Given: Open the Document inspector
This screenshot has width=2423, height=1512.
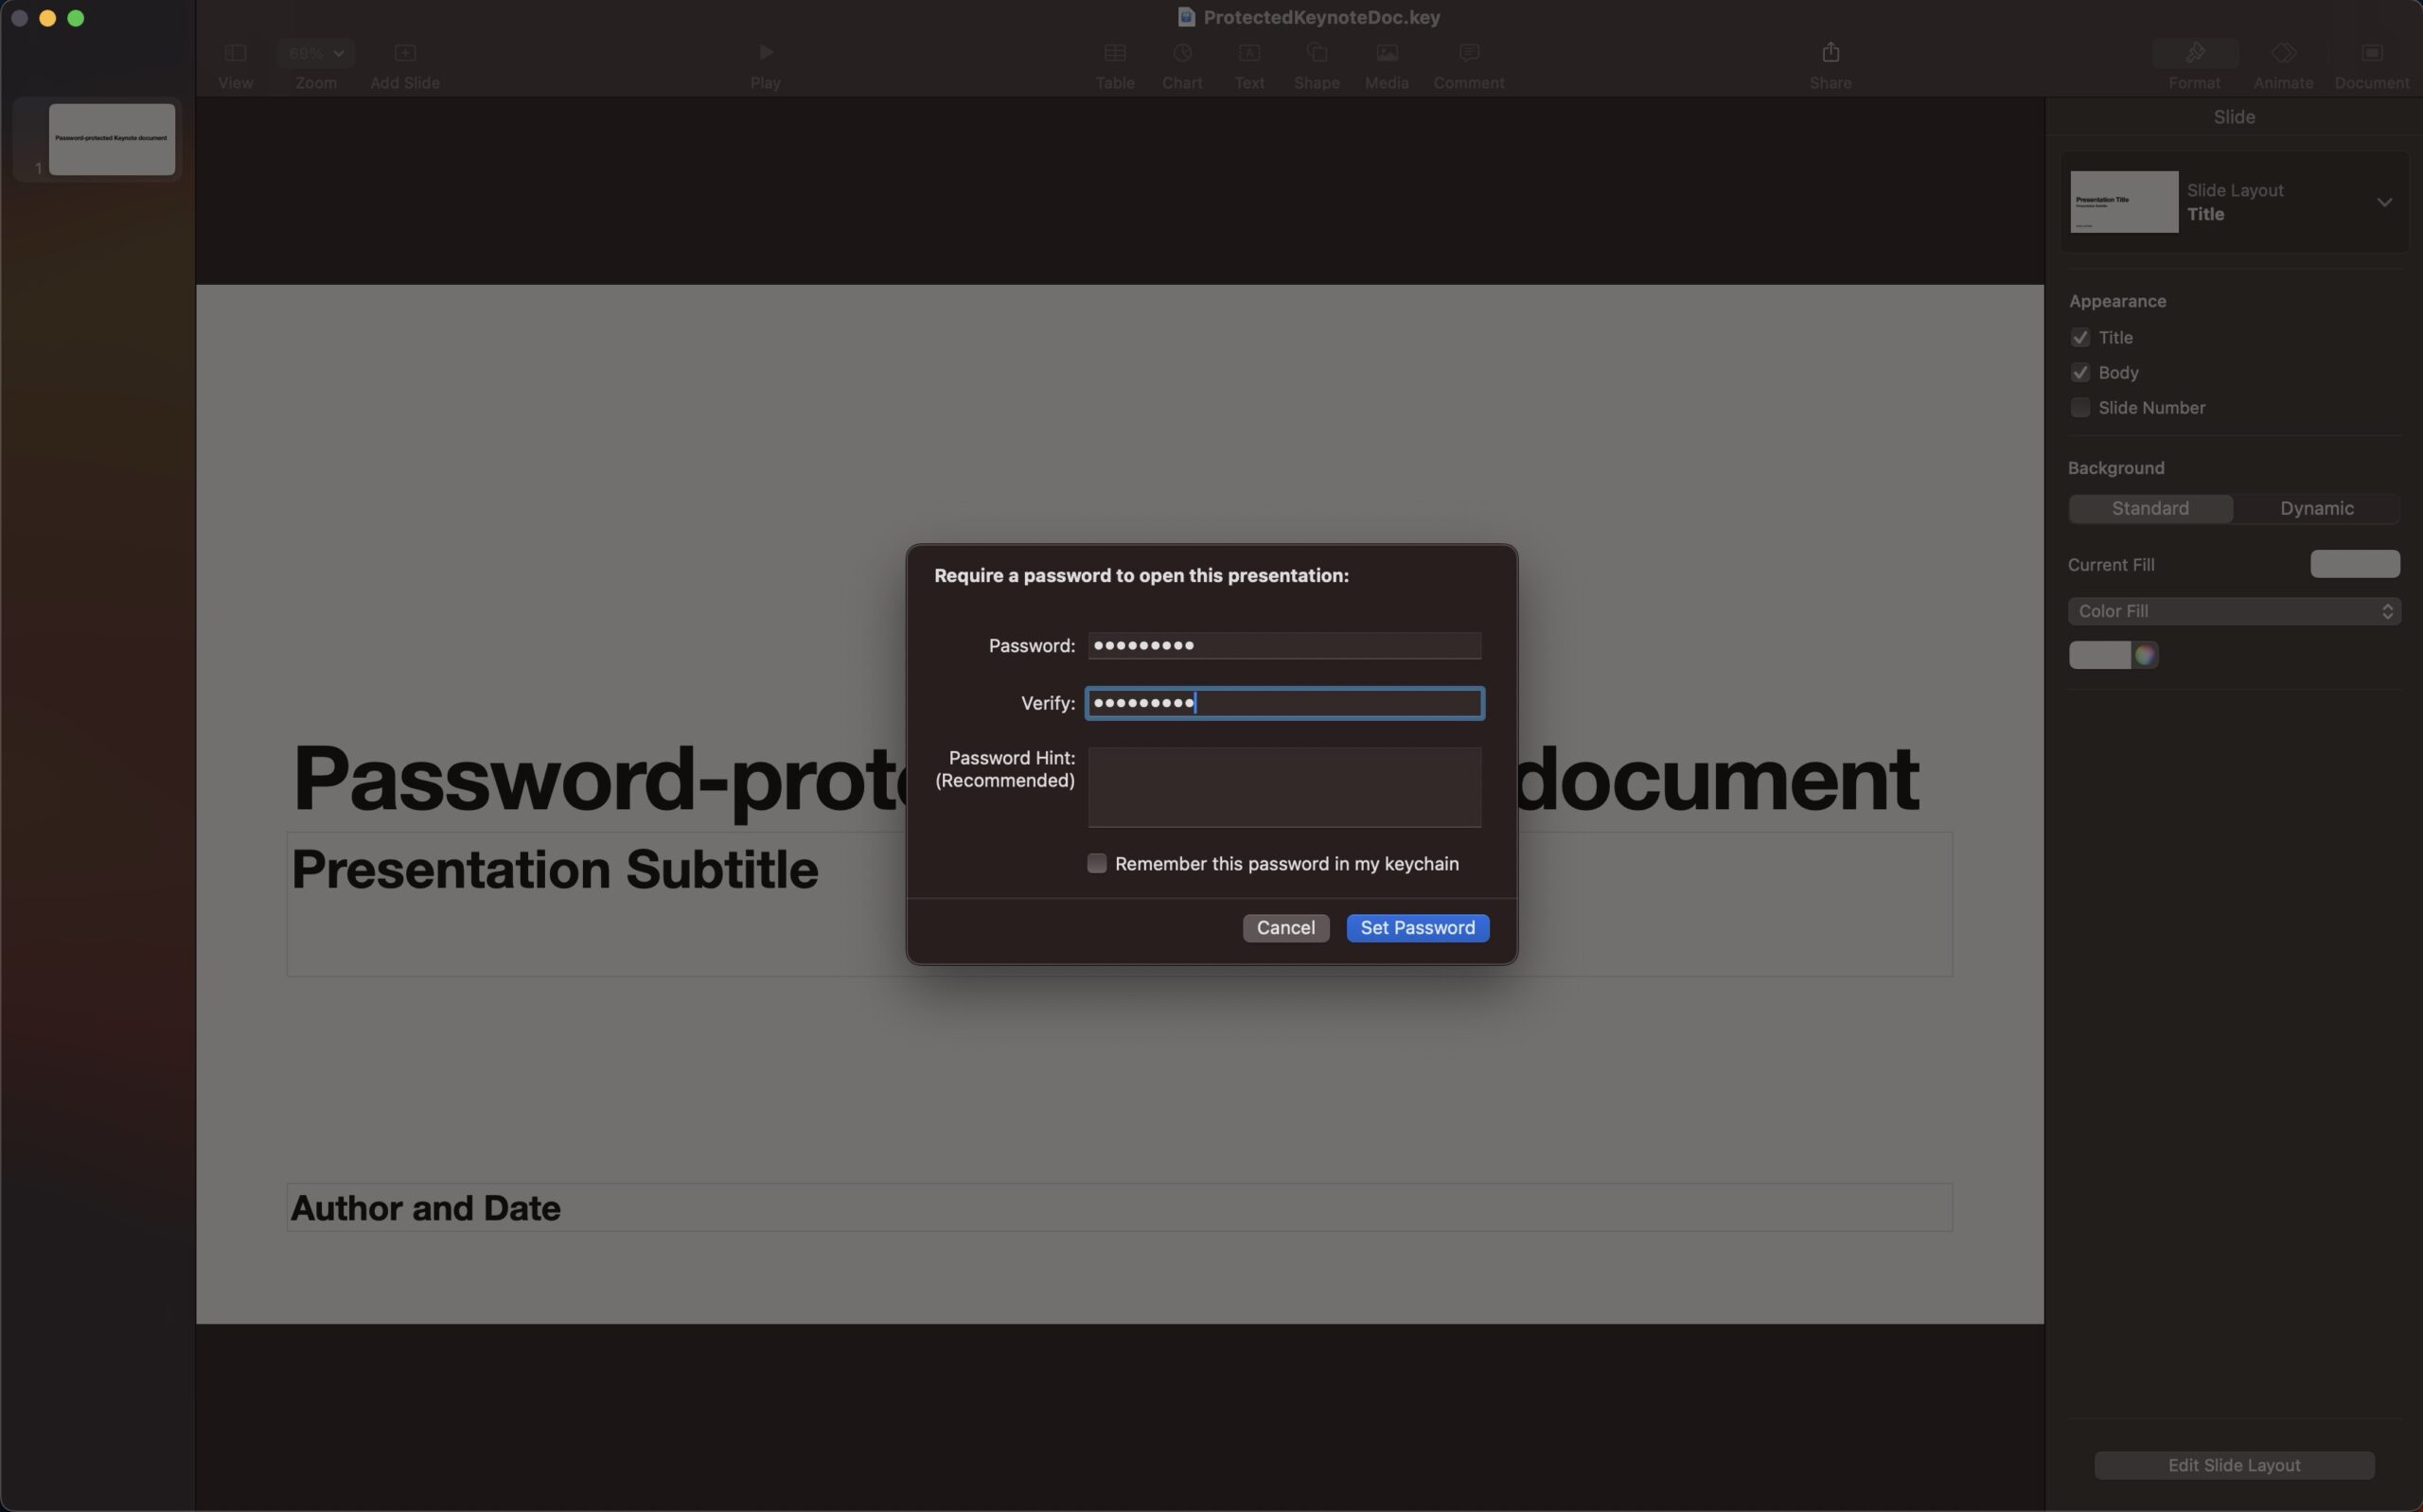Looking at the screenshot, I should 2372,52.
